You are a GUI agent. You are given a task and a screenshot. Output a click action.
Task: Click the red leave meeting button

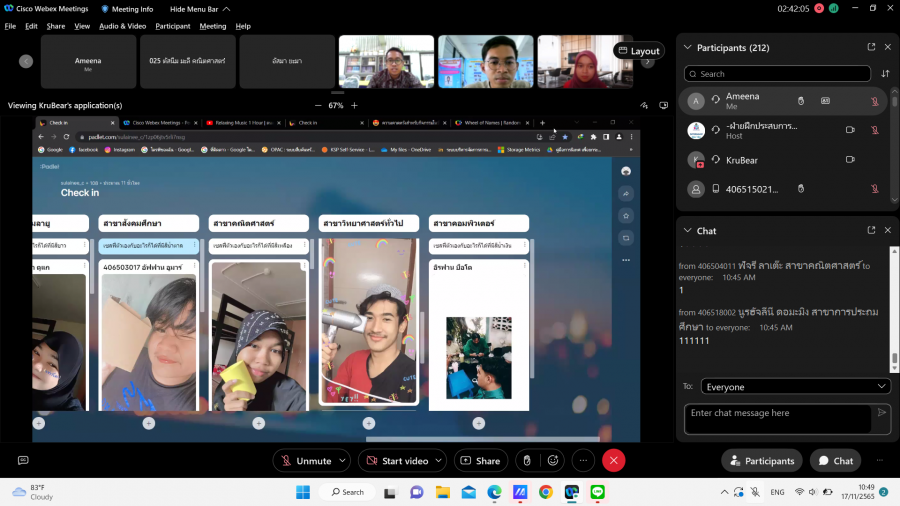pyautogui.click(x=614, y=461)
